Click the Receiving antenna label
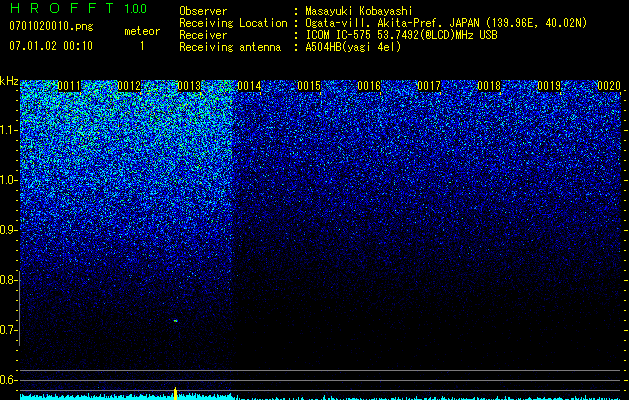The height and width of the screenshot is (400, 629). coord(230,47)
